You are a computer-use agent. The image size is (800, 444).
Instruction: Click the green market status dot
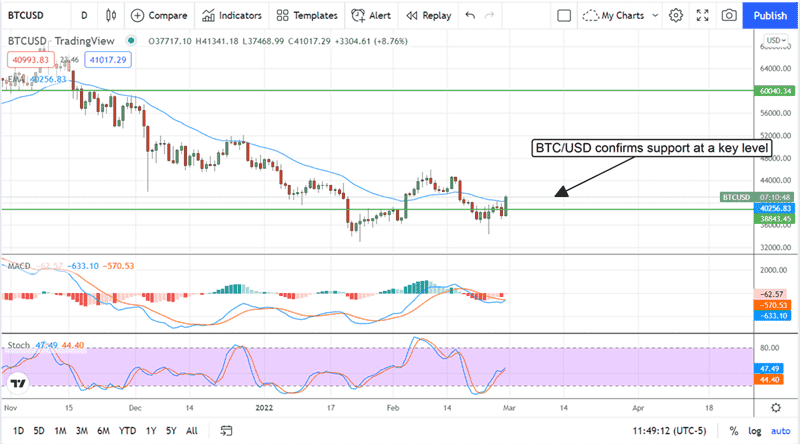[x=131, y=40]
